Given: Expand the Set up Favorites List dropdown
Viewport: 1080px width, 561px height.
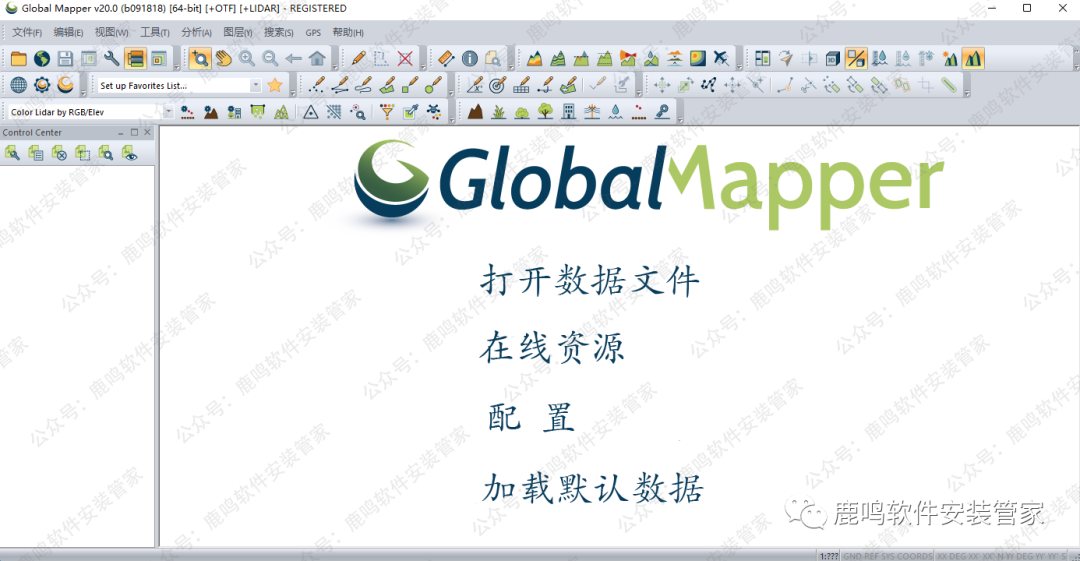Looking at the screenshot, I should 255,86.
